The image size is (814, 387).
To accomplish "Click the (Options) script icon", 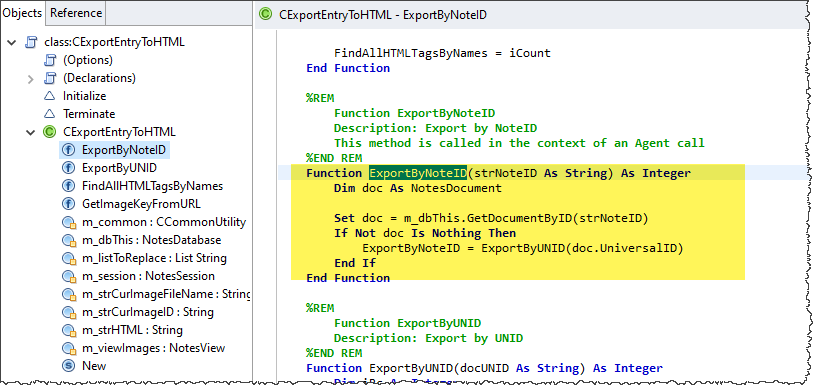I will (49, 60).
